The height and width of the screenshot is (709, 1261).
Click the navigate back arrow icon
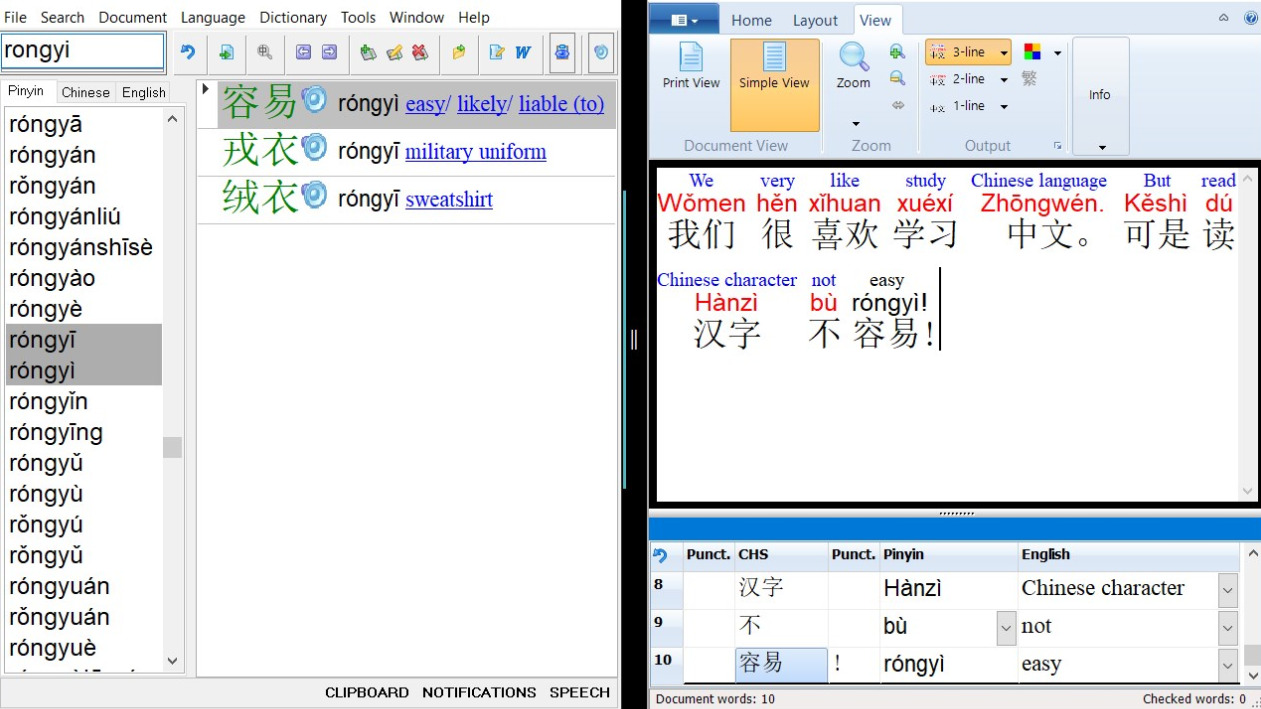303,52
